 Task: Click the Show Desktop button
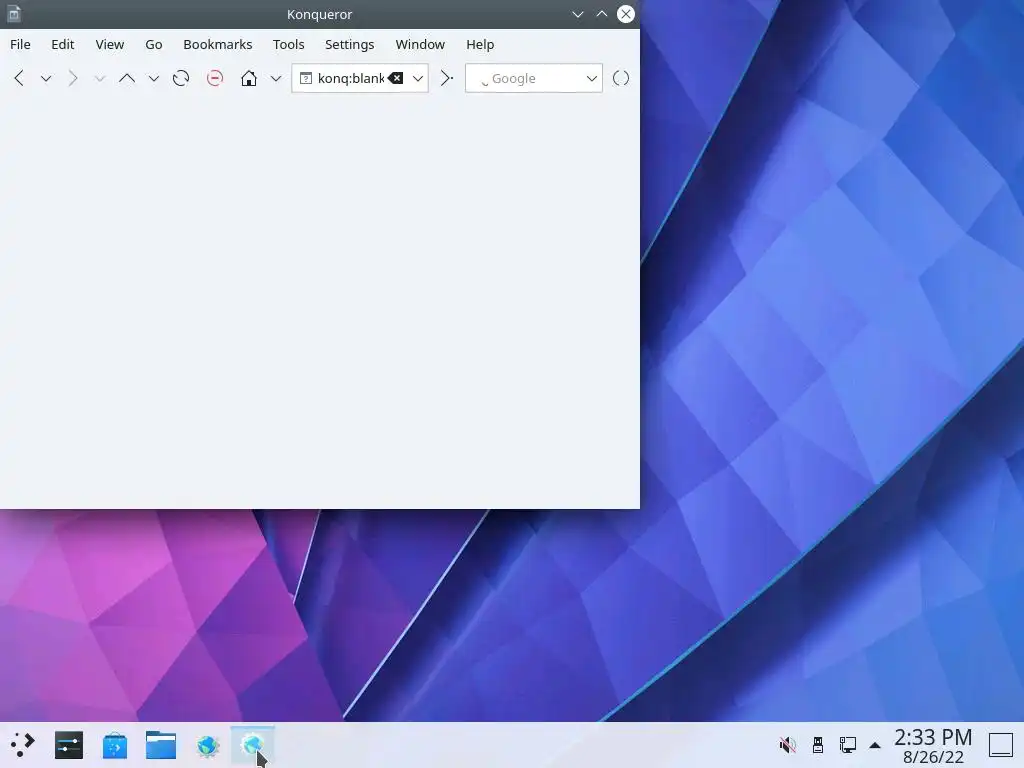[1001, 745]
